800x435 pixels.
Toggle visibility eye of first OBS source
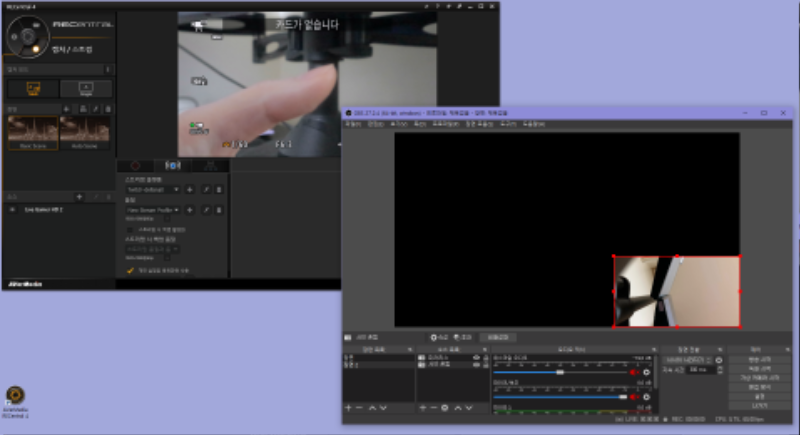click(x=477, y=357)
